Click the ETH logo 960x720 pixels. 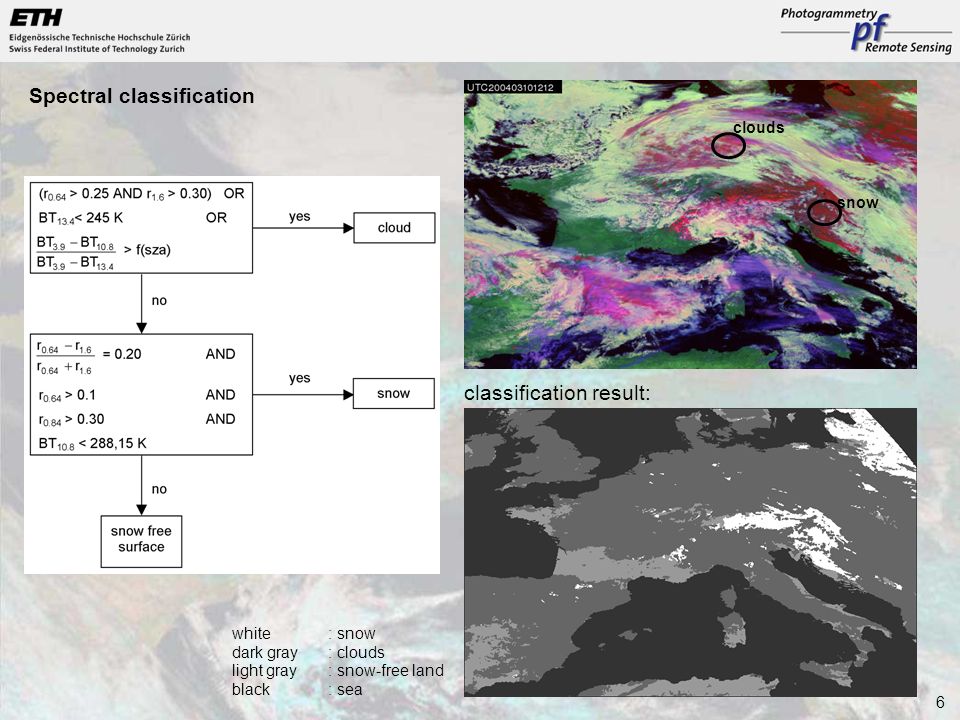coord(36,18)
